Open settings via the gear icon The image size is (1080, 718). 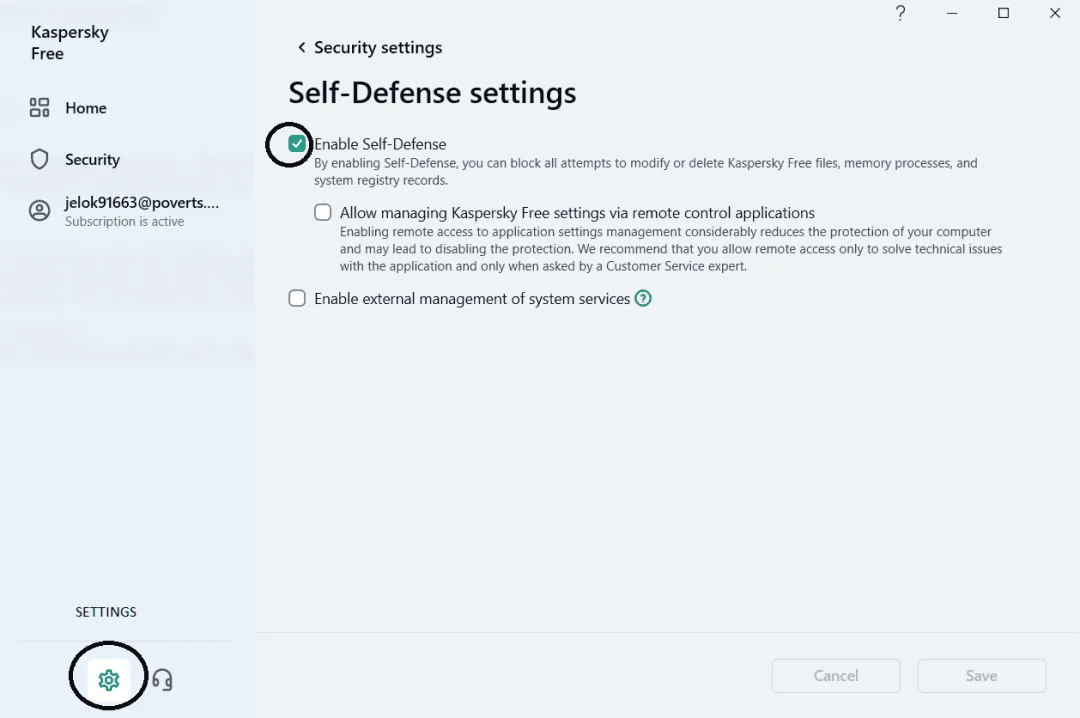(109, 680)
